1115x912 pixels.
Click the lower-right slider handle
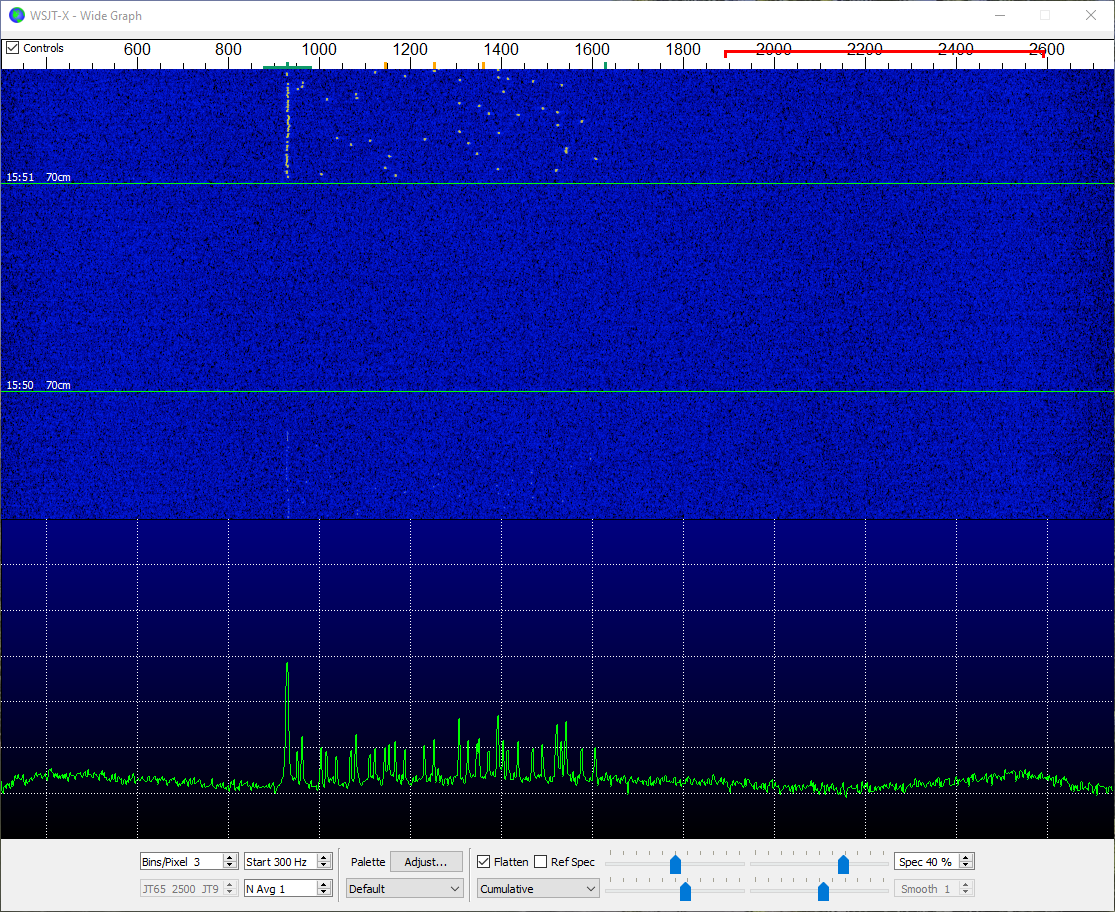(823, 891)
